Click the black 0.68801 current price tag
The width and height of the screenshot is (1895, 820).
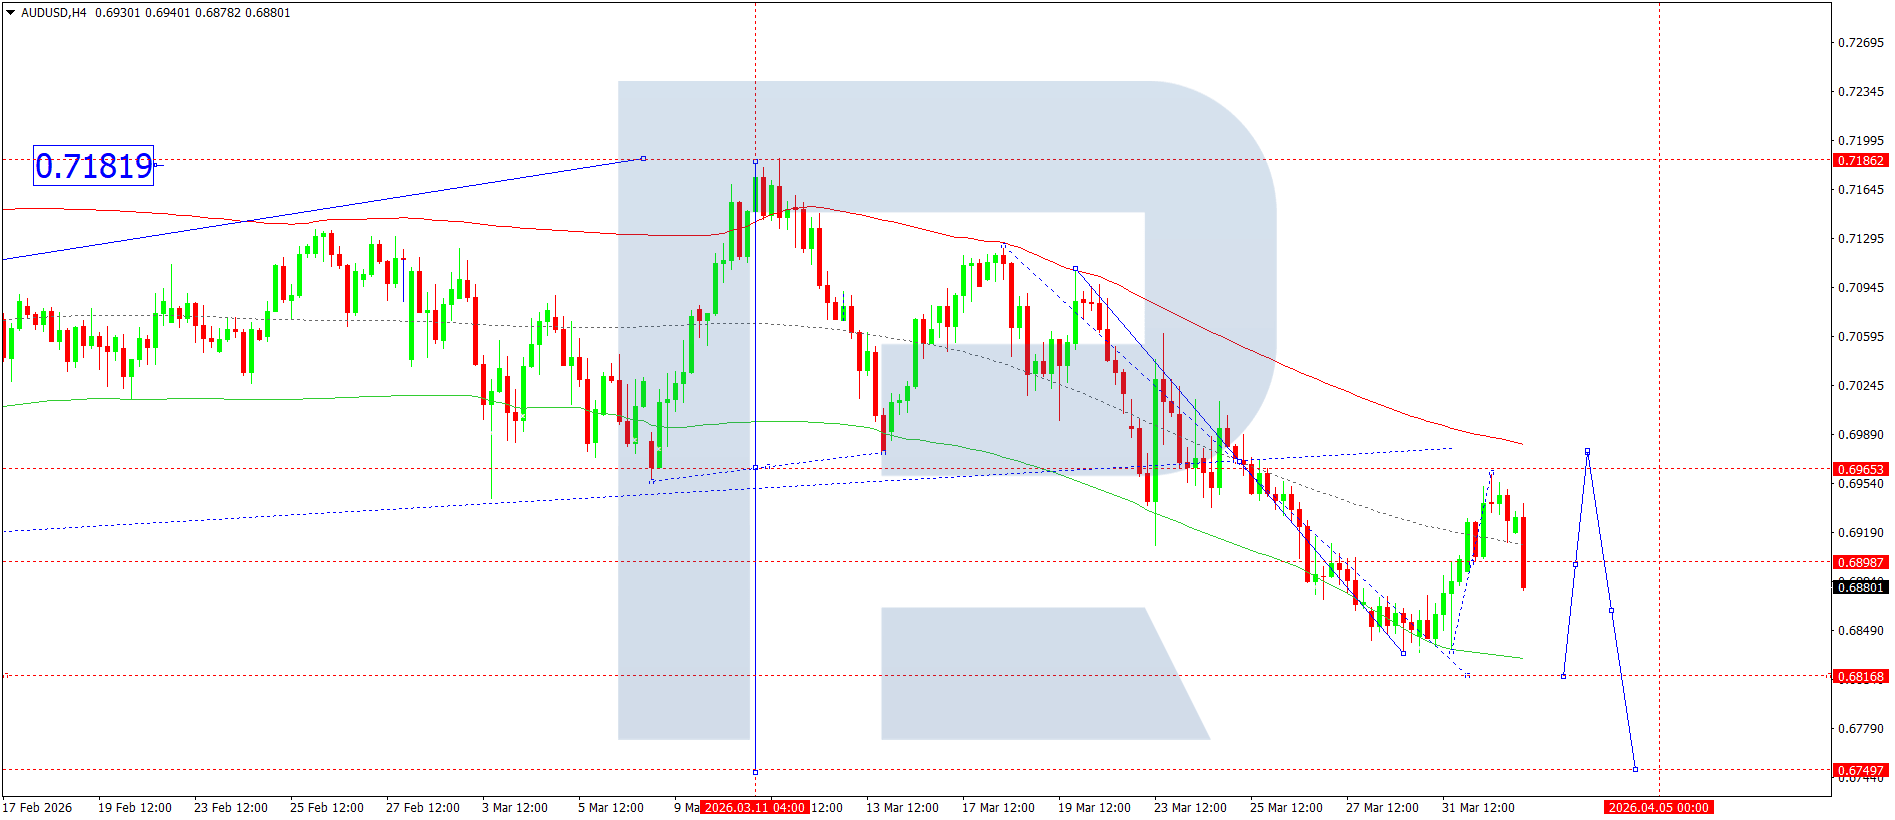coord(1860,587)
